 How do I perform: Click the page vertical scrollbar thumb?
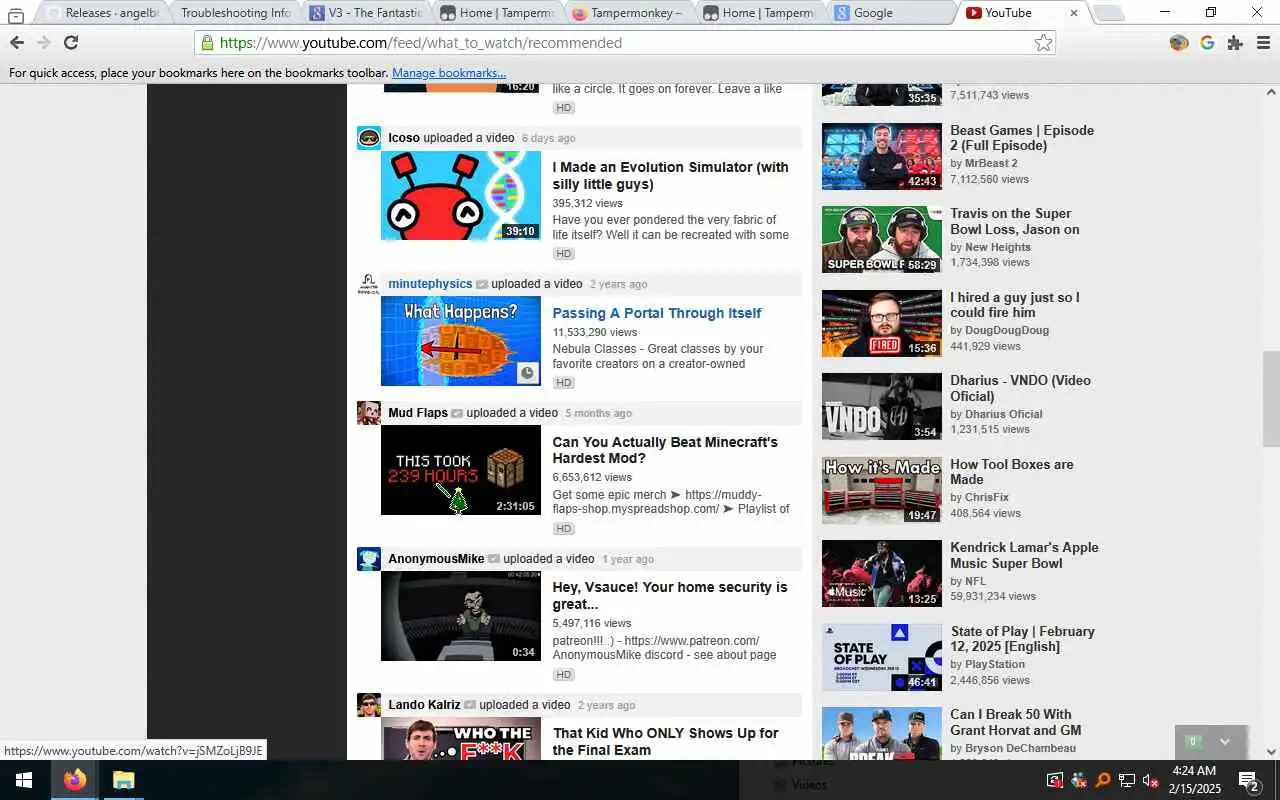coord(1271,399)
